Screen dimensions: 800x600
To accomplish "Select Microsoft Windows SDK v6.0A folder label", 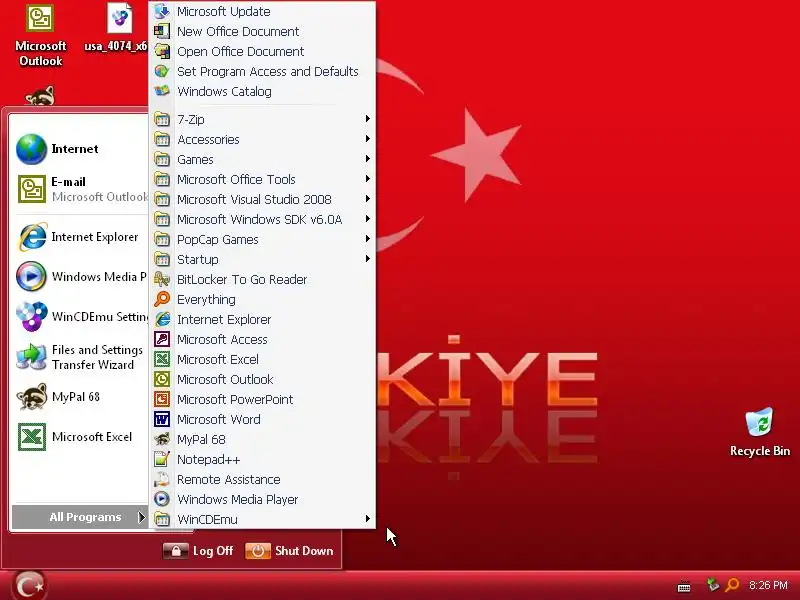I will pos(259,219).
